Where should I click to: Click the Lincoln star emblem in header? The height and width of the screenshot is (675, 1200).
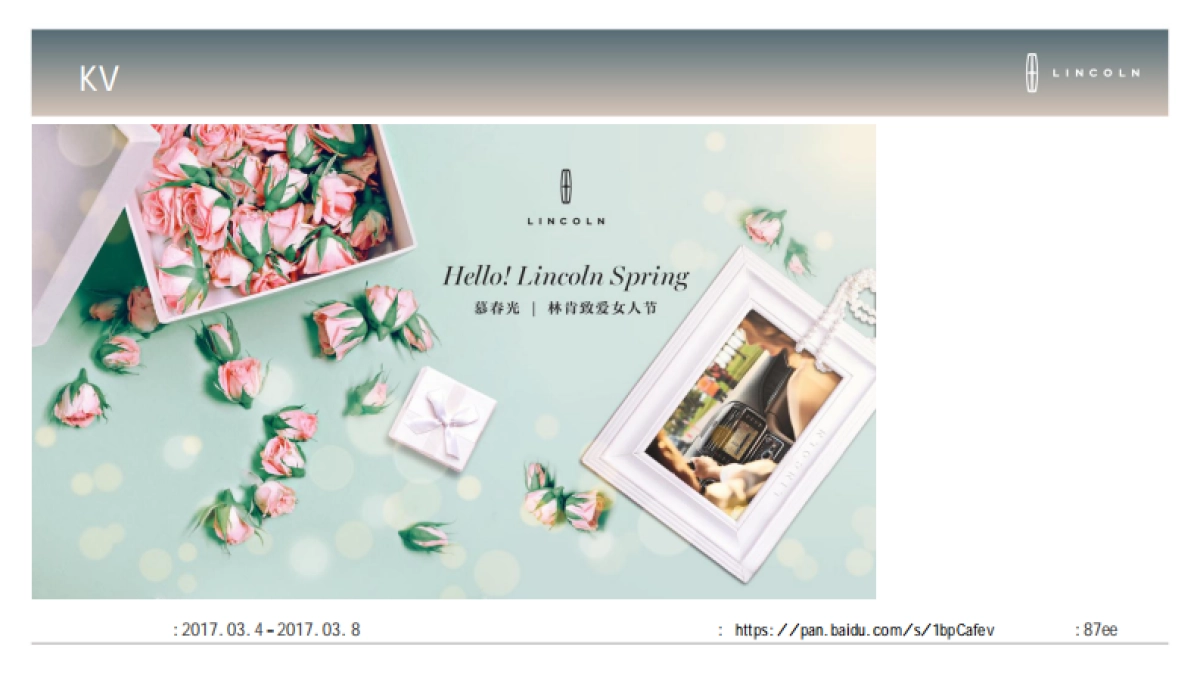(1032, 74)
